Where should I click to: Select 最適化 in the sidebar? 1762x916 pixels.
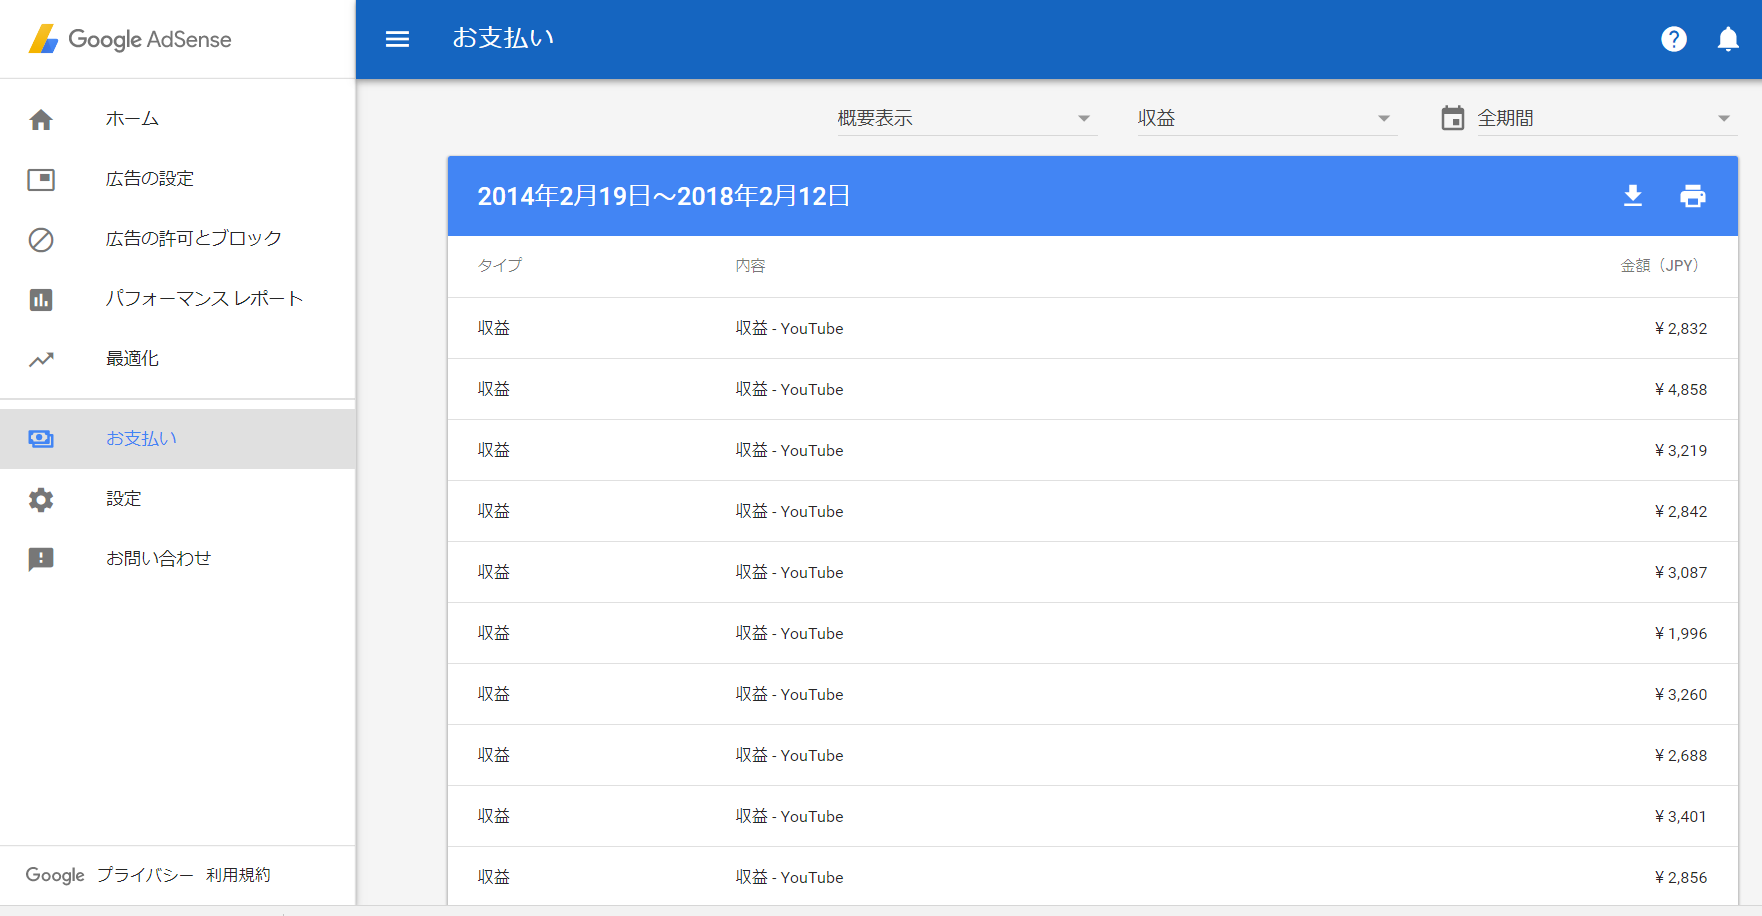coord(132,359)
